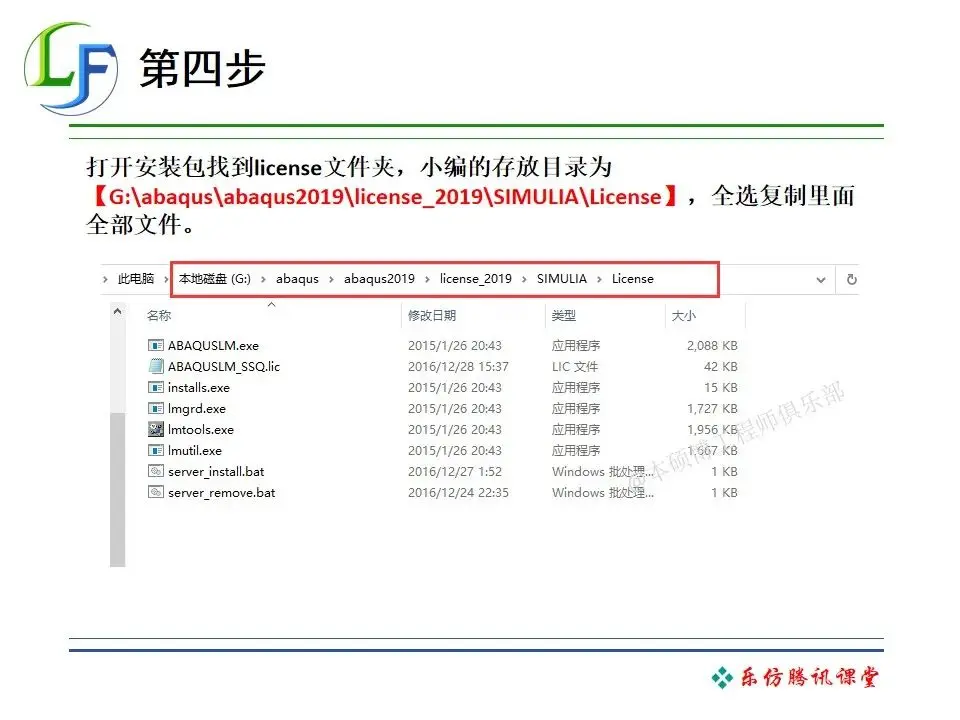This screenshot has height=720, width=960.
Task: Click the lmgrd.exe application icon
Action: pyautogui.click(x=156, y=408)
